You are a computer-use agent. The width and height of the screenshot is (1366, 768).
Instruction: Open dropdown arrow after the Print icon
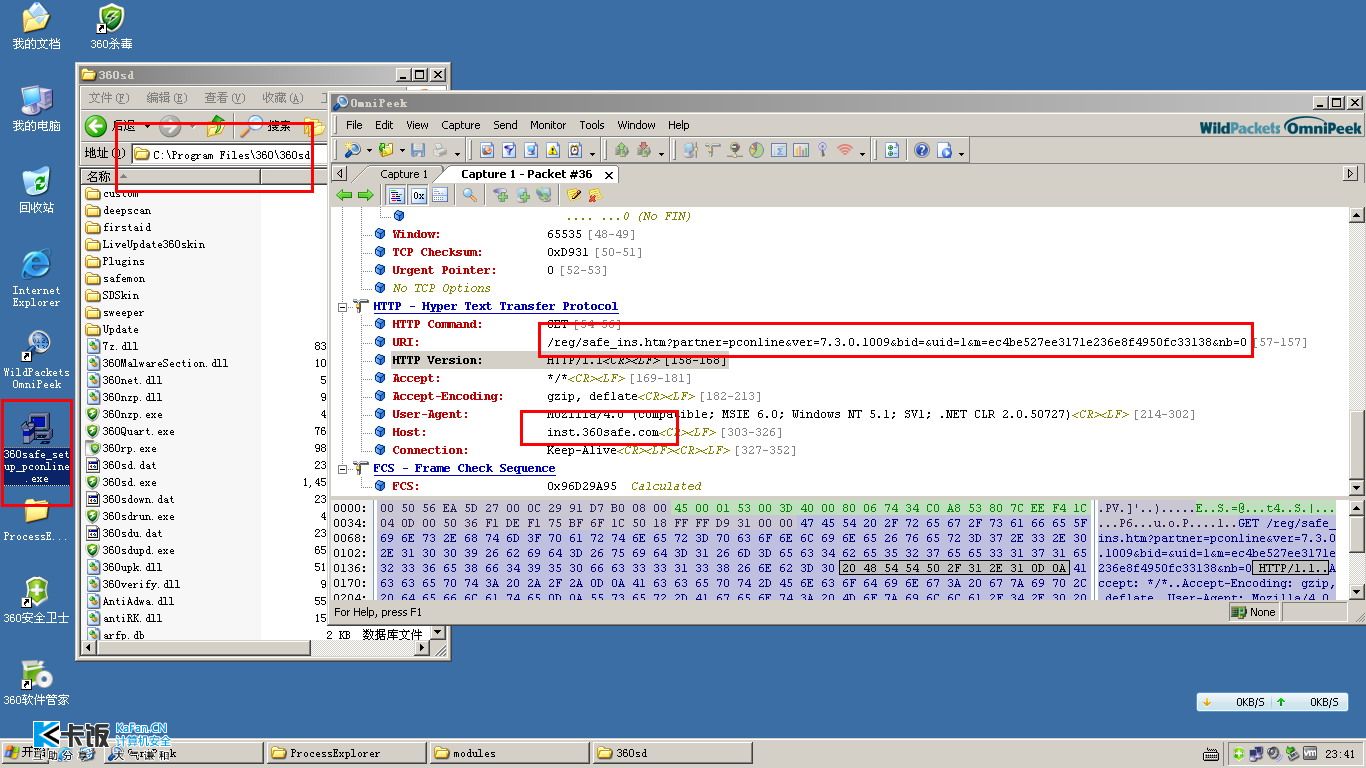[x=457, y=152]
